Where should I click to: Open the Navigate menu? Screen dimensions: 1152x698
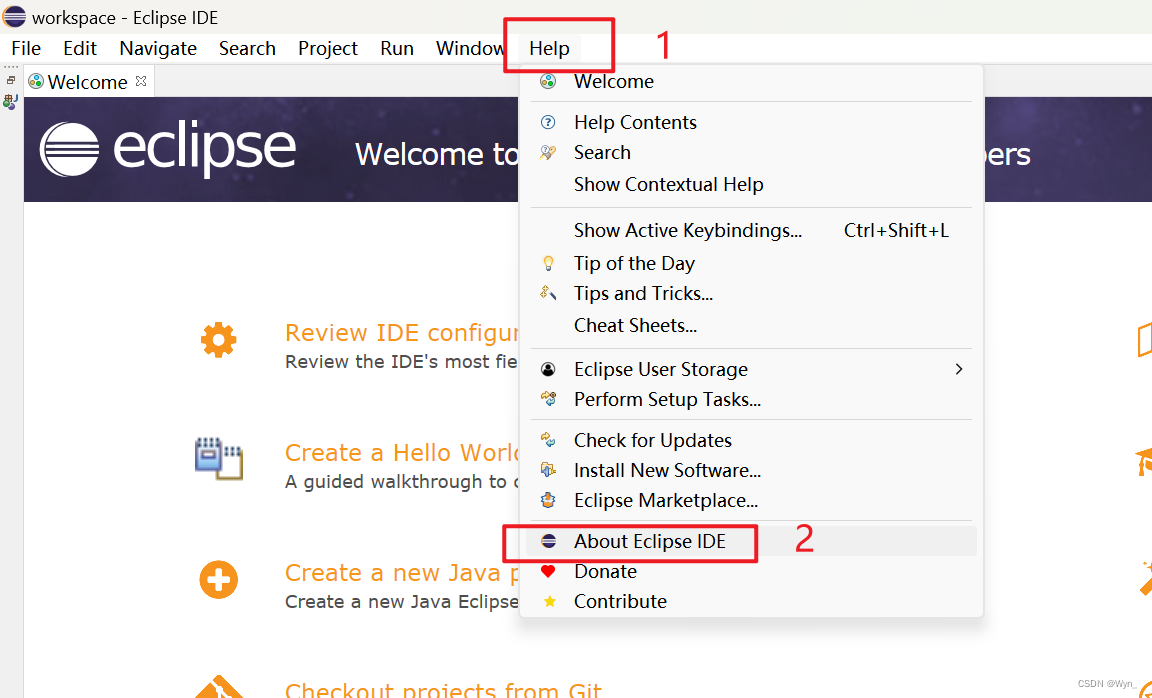[158, 48]
